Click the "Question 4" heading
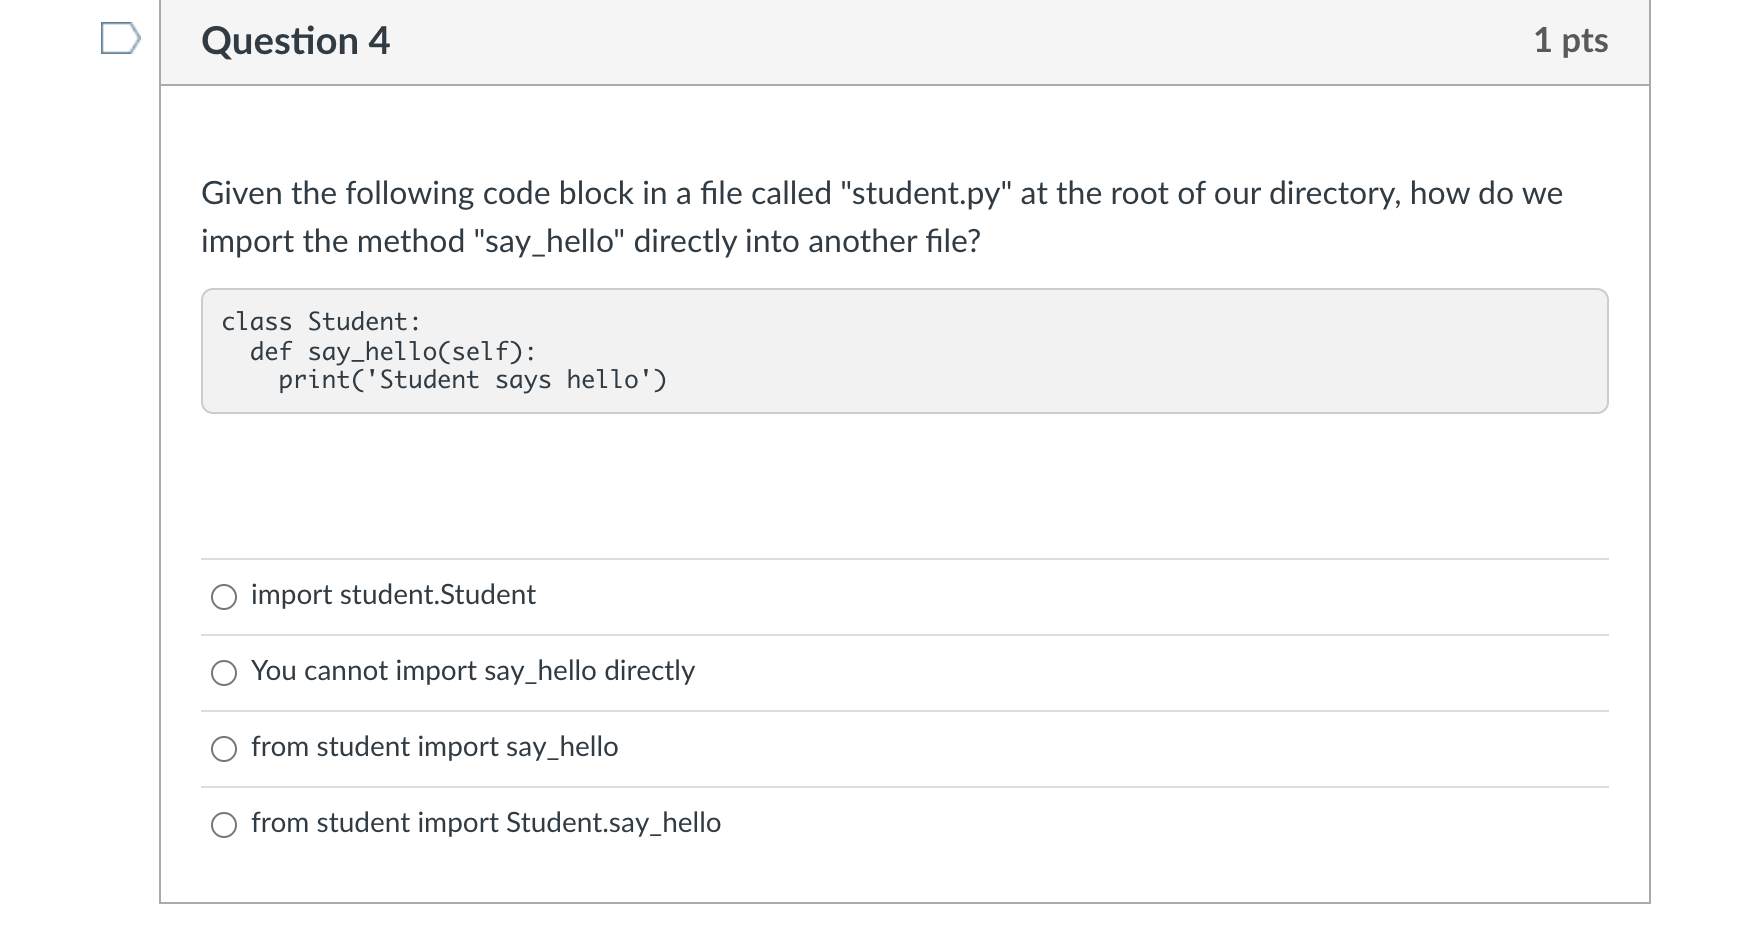The image size is (1753, 949). point(295,41)
